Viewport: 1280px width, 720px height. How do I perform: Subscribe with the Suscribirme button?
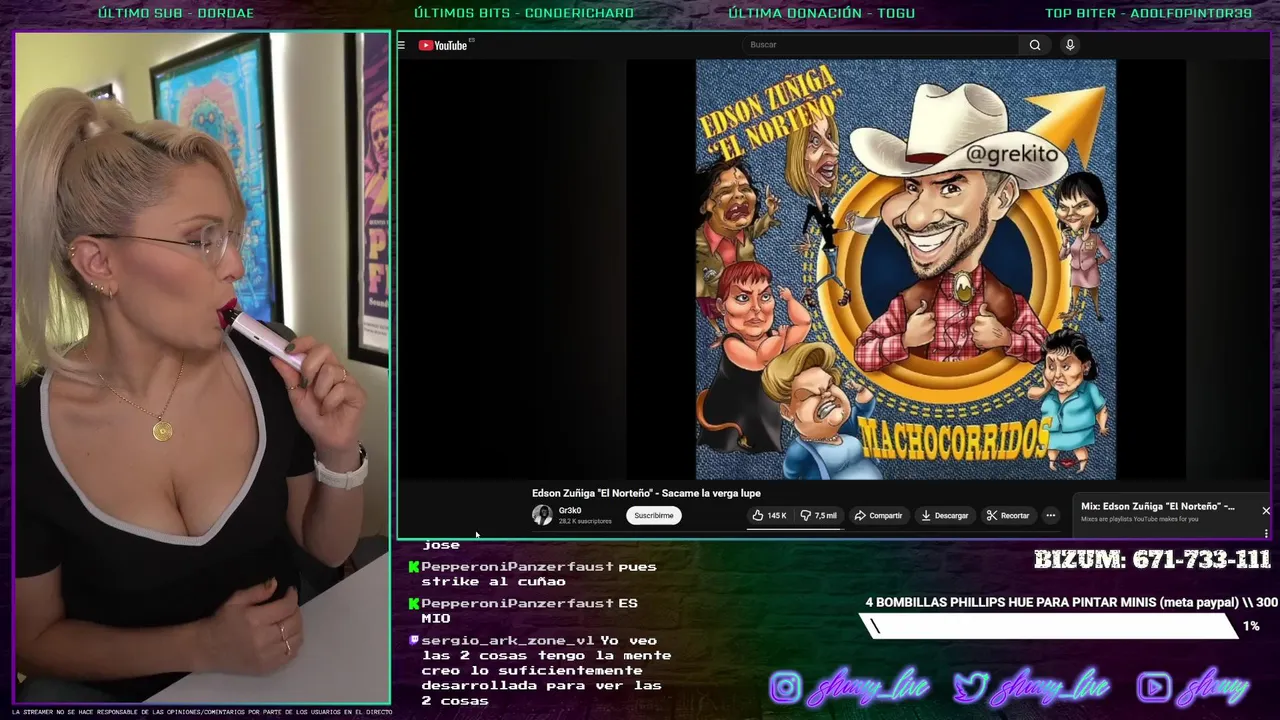[x=654, y=515]
